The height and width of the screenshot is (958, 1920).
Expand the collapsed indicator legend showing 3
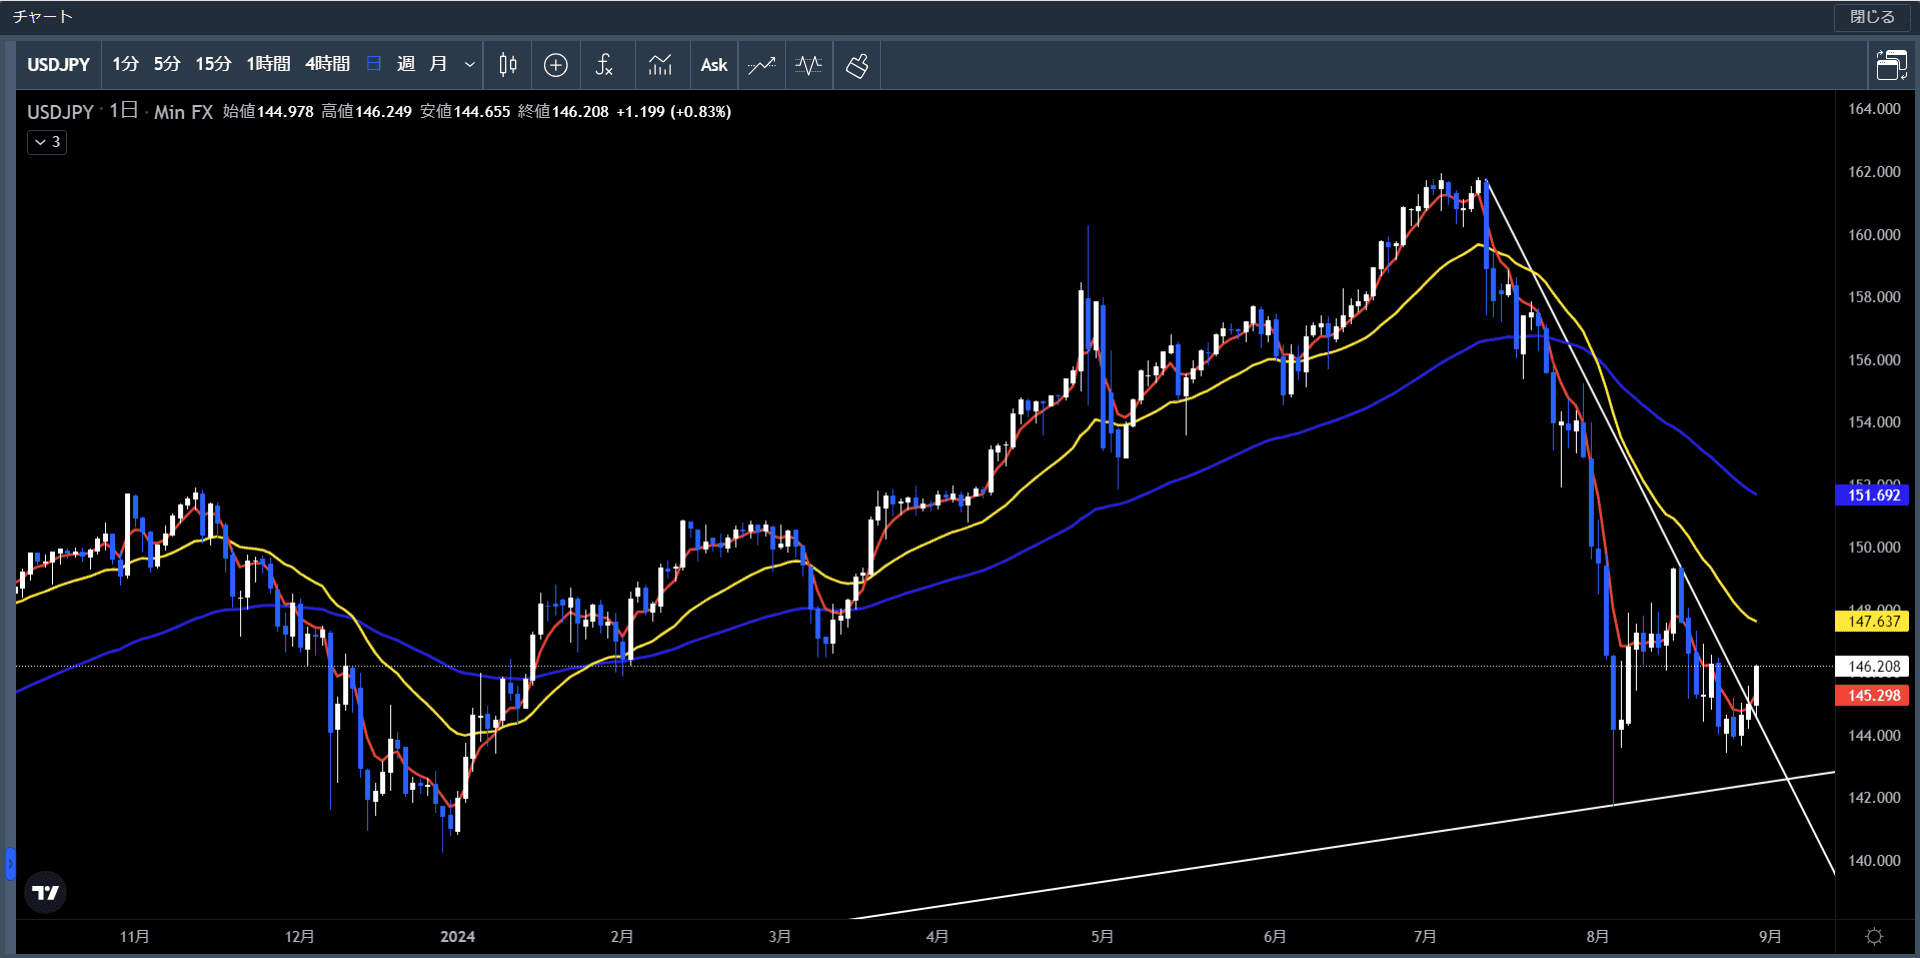pyautogui.click(x=47, y=142)
